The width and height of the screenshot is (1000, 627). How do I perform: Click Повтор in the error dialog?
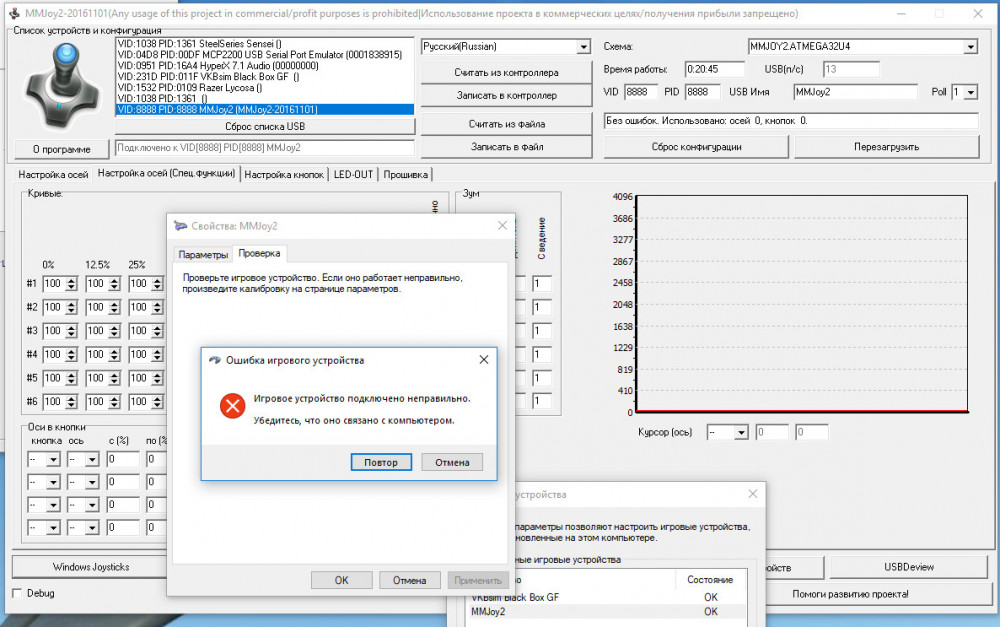pos(381,462)
